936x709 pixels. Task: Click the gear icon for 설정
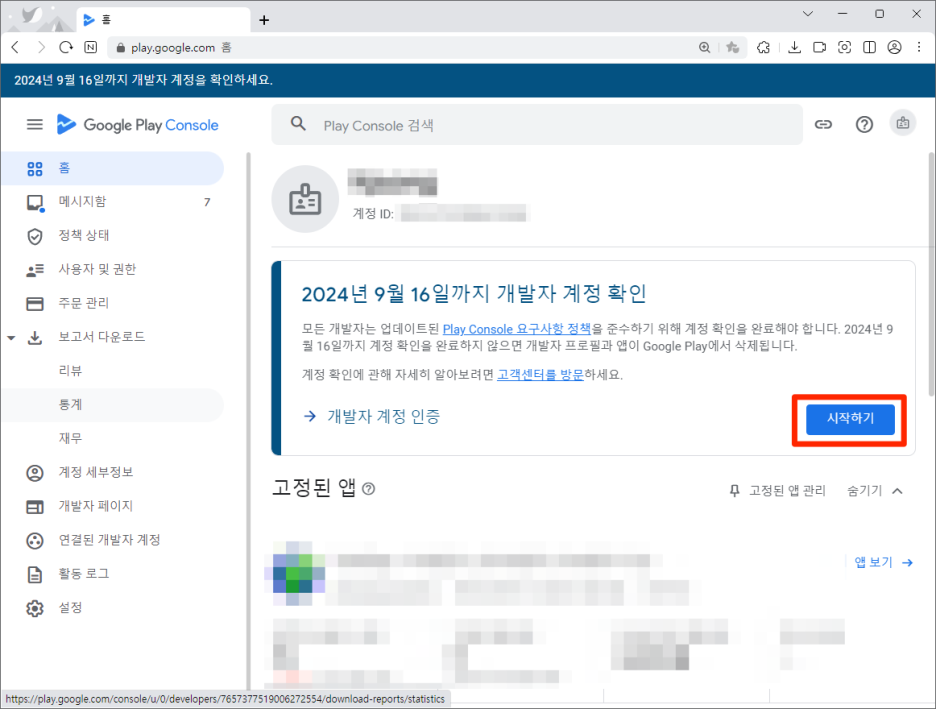pyautogui.click(x=35, y=609)
